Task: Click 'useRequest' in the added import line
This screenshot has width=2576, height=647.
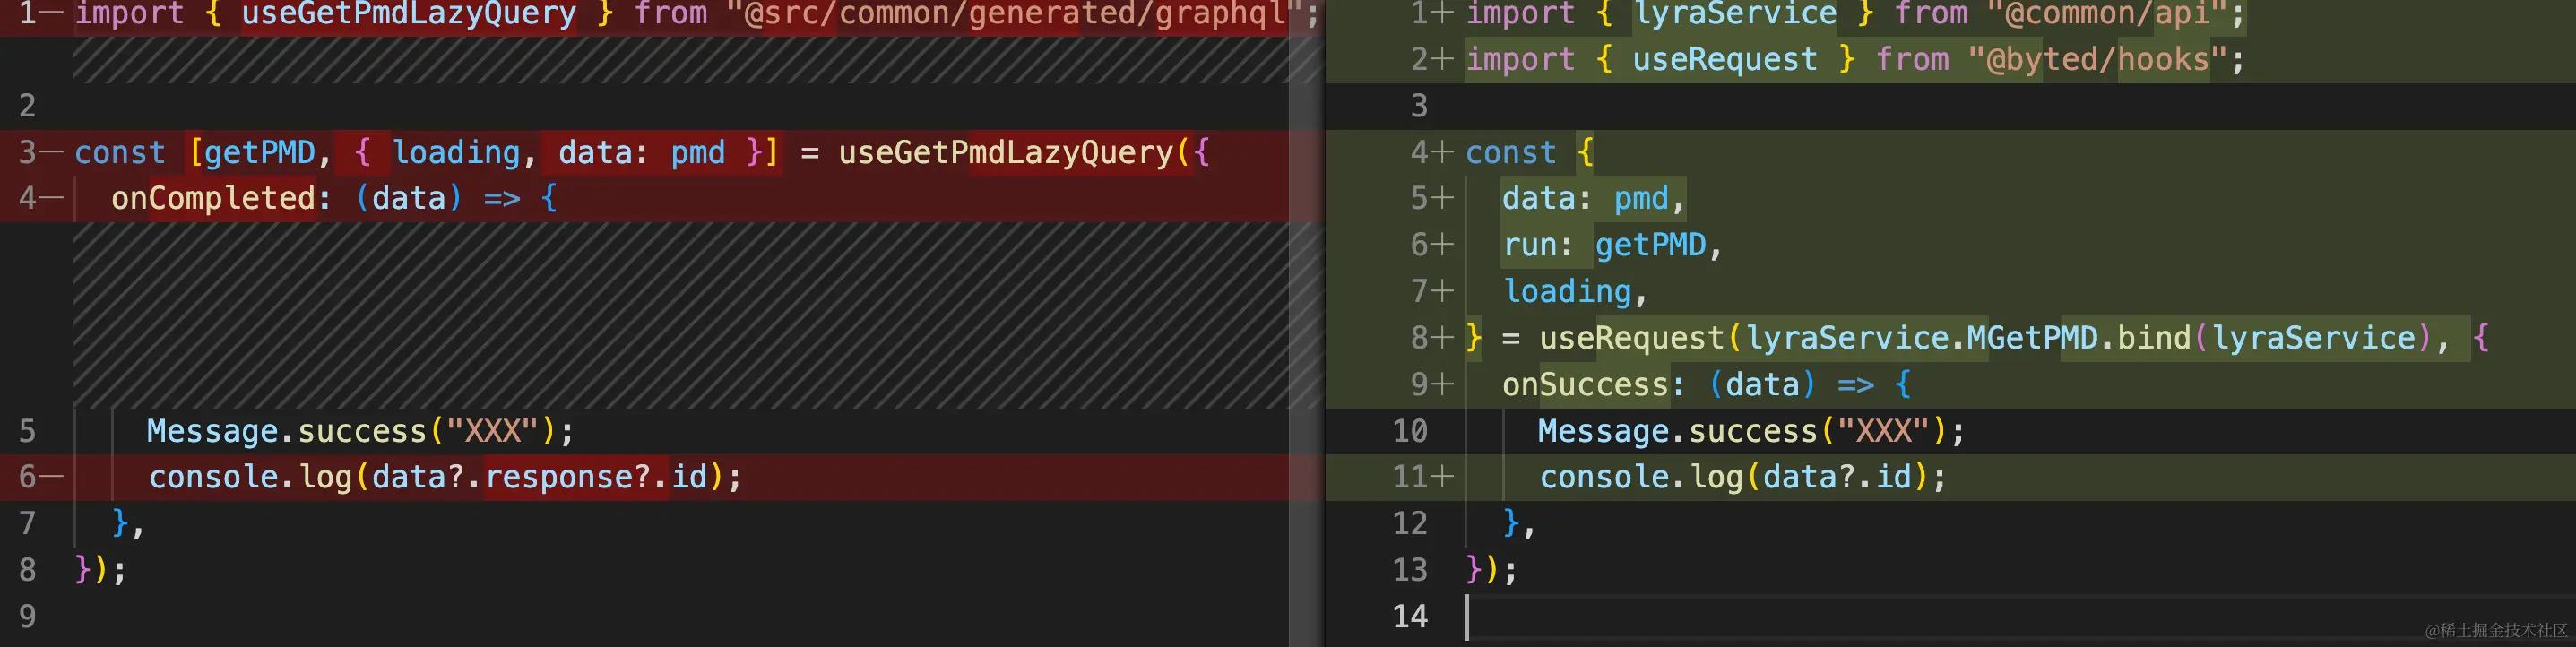Action: 1725,59
